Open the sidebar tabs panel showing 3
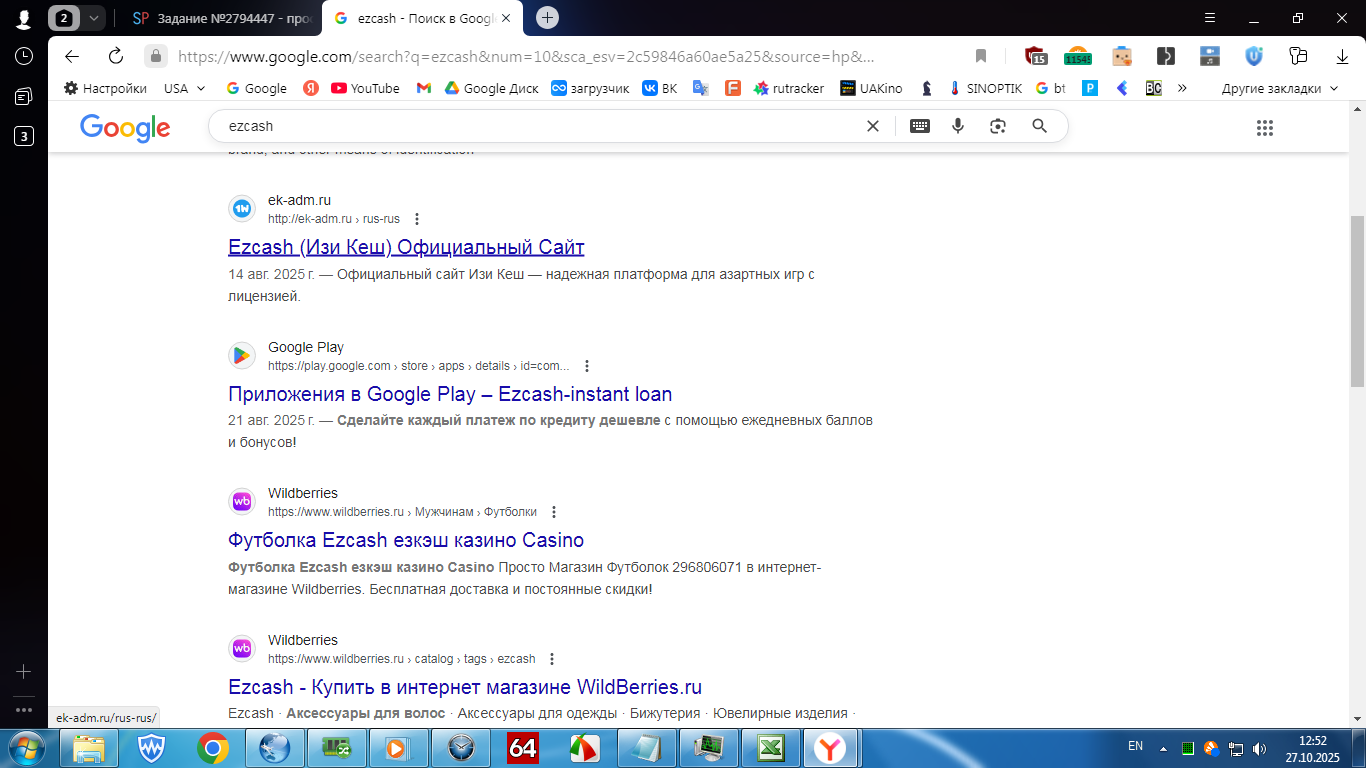Viewport: 1366px width, 768px height. 24,136
